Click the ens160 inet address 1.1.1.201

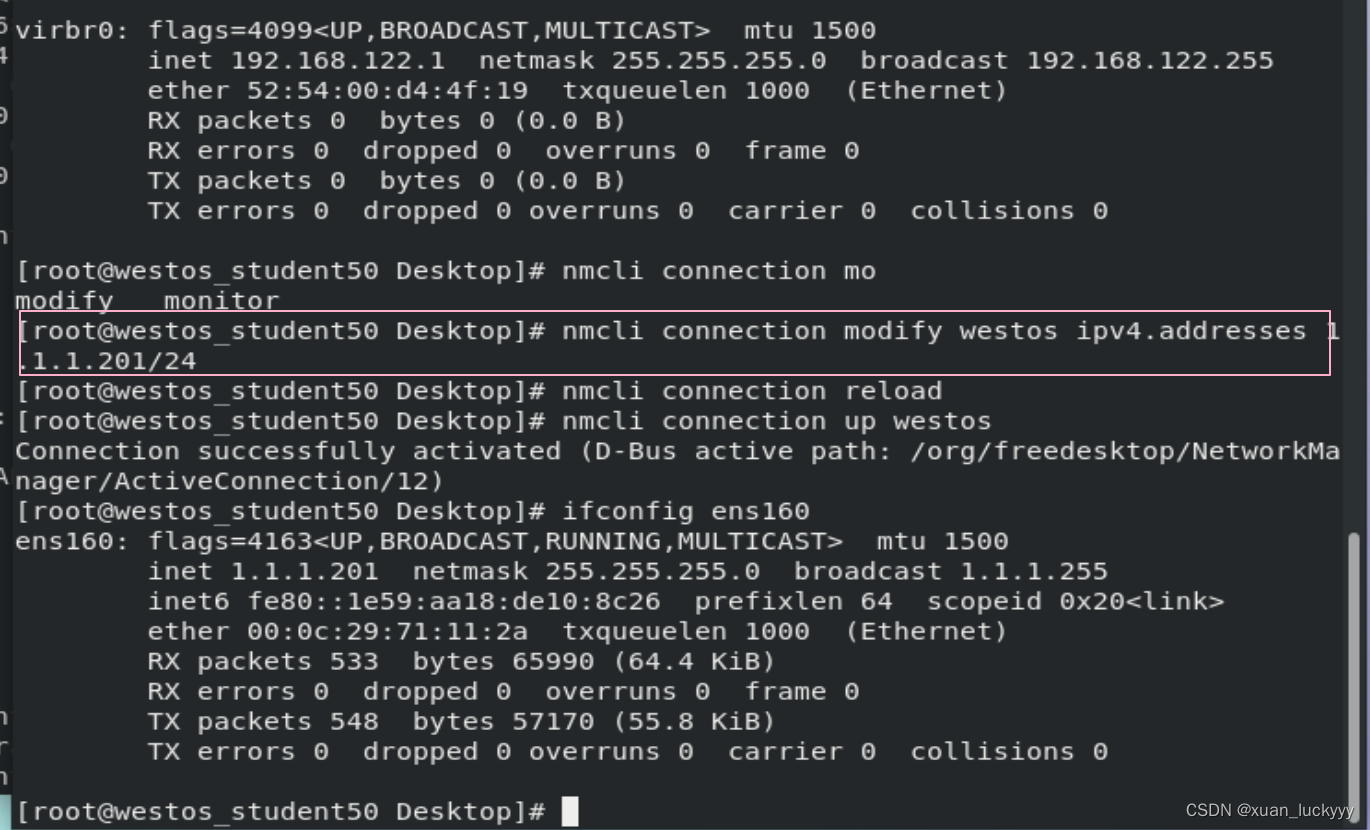305,571
